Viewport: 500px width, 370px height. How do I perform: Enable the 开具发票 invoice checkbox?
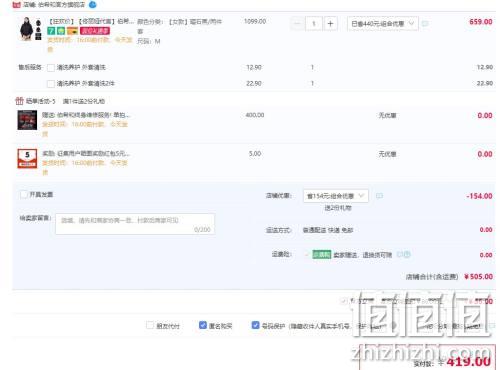click(24, 194)
